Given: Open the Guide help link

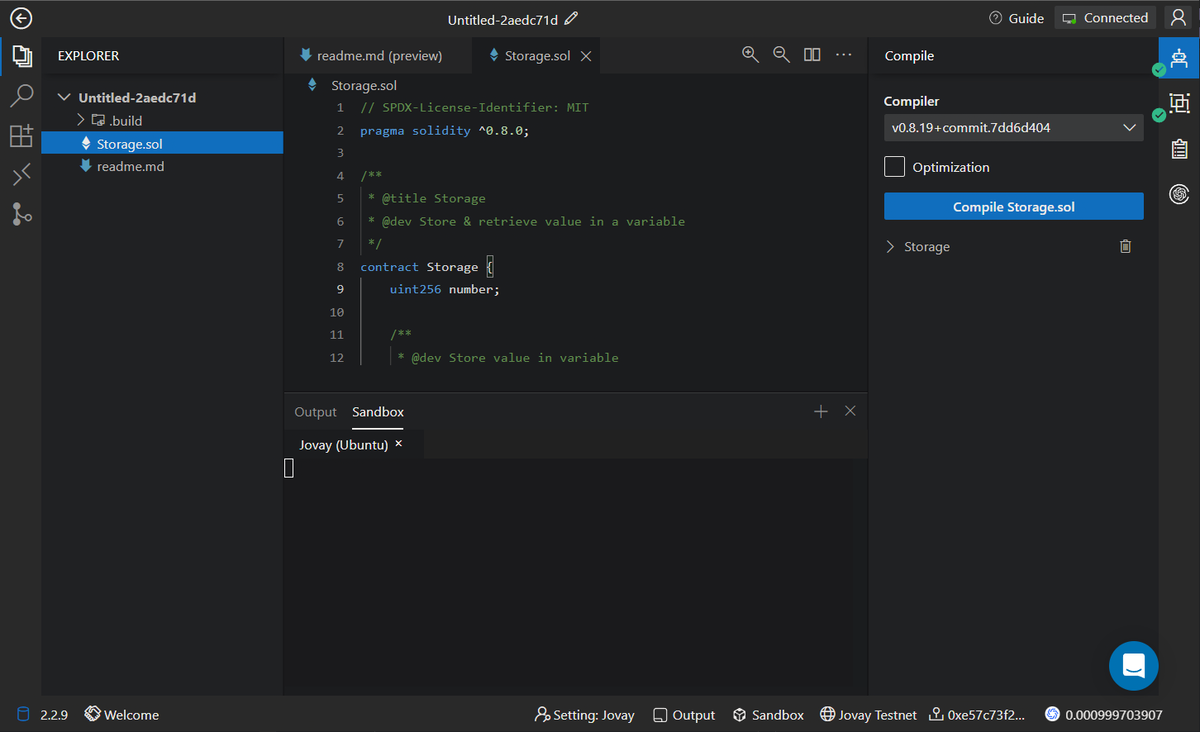Looking at the screenshot, I should click(1016, 18).
